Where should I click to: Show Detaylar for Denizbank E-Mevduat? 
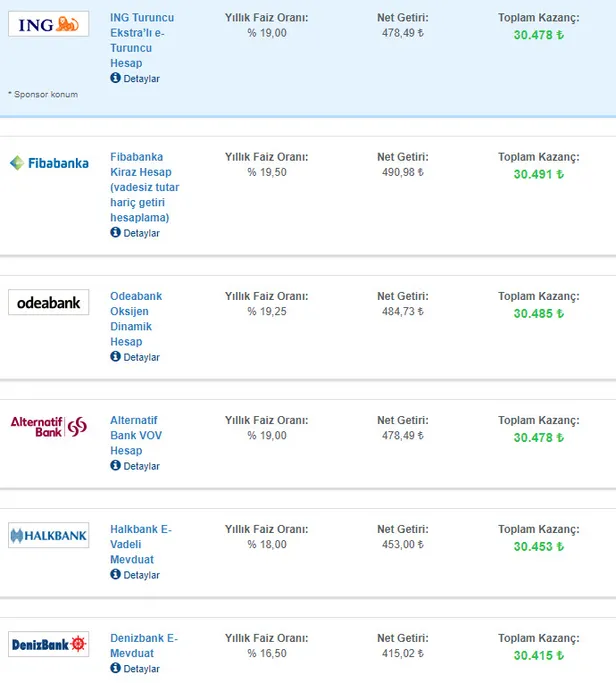click(x=141, y=669)
